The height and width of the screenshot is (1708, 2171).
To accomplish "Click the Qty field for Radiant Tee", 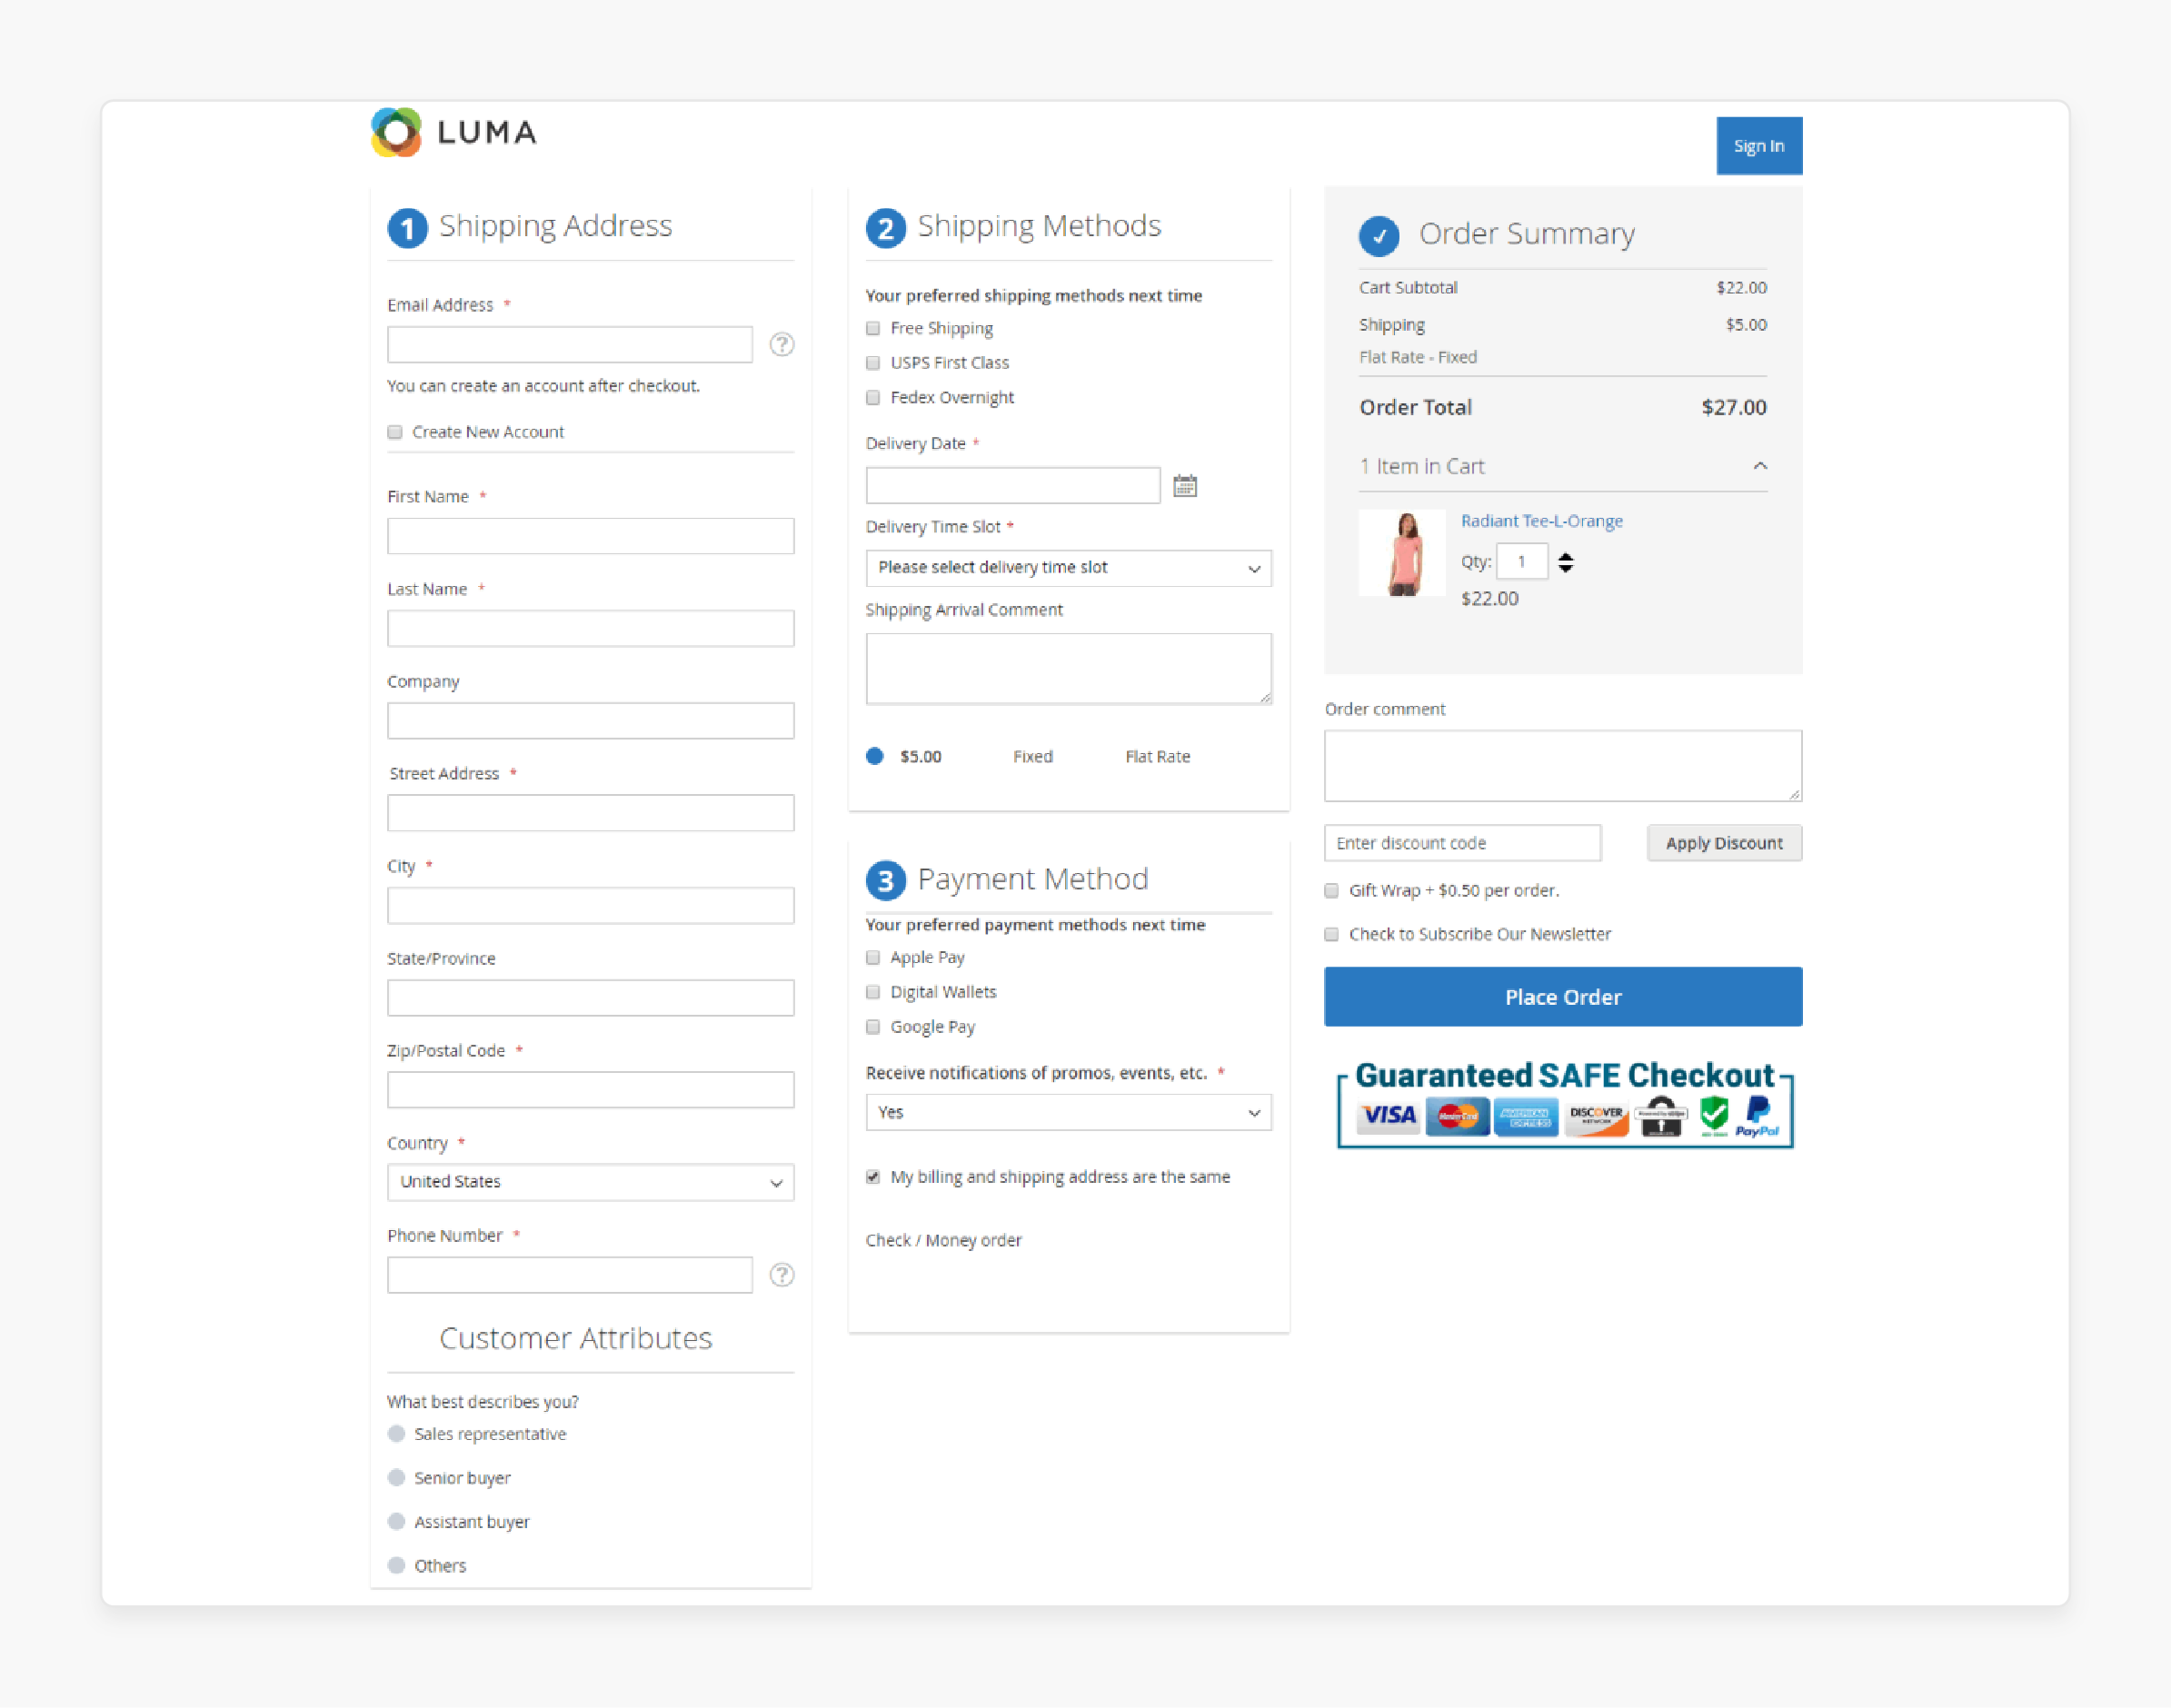I will 1522,562.
